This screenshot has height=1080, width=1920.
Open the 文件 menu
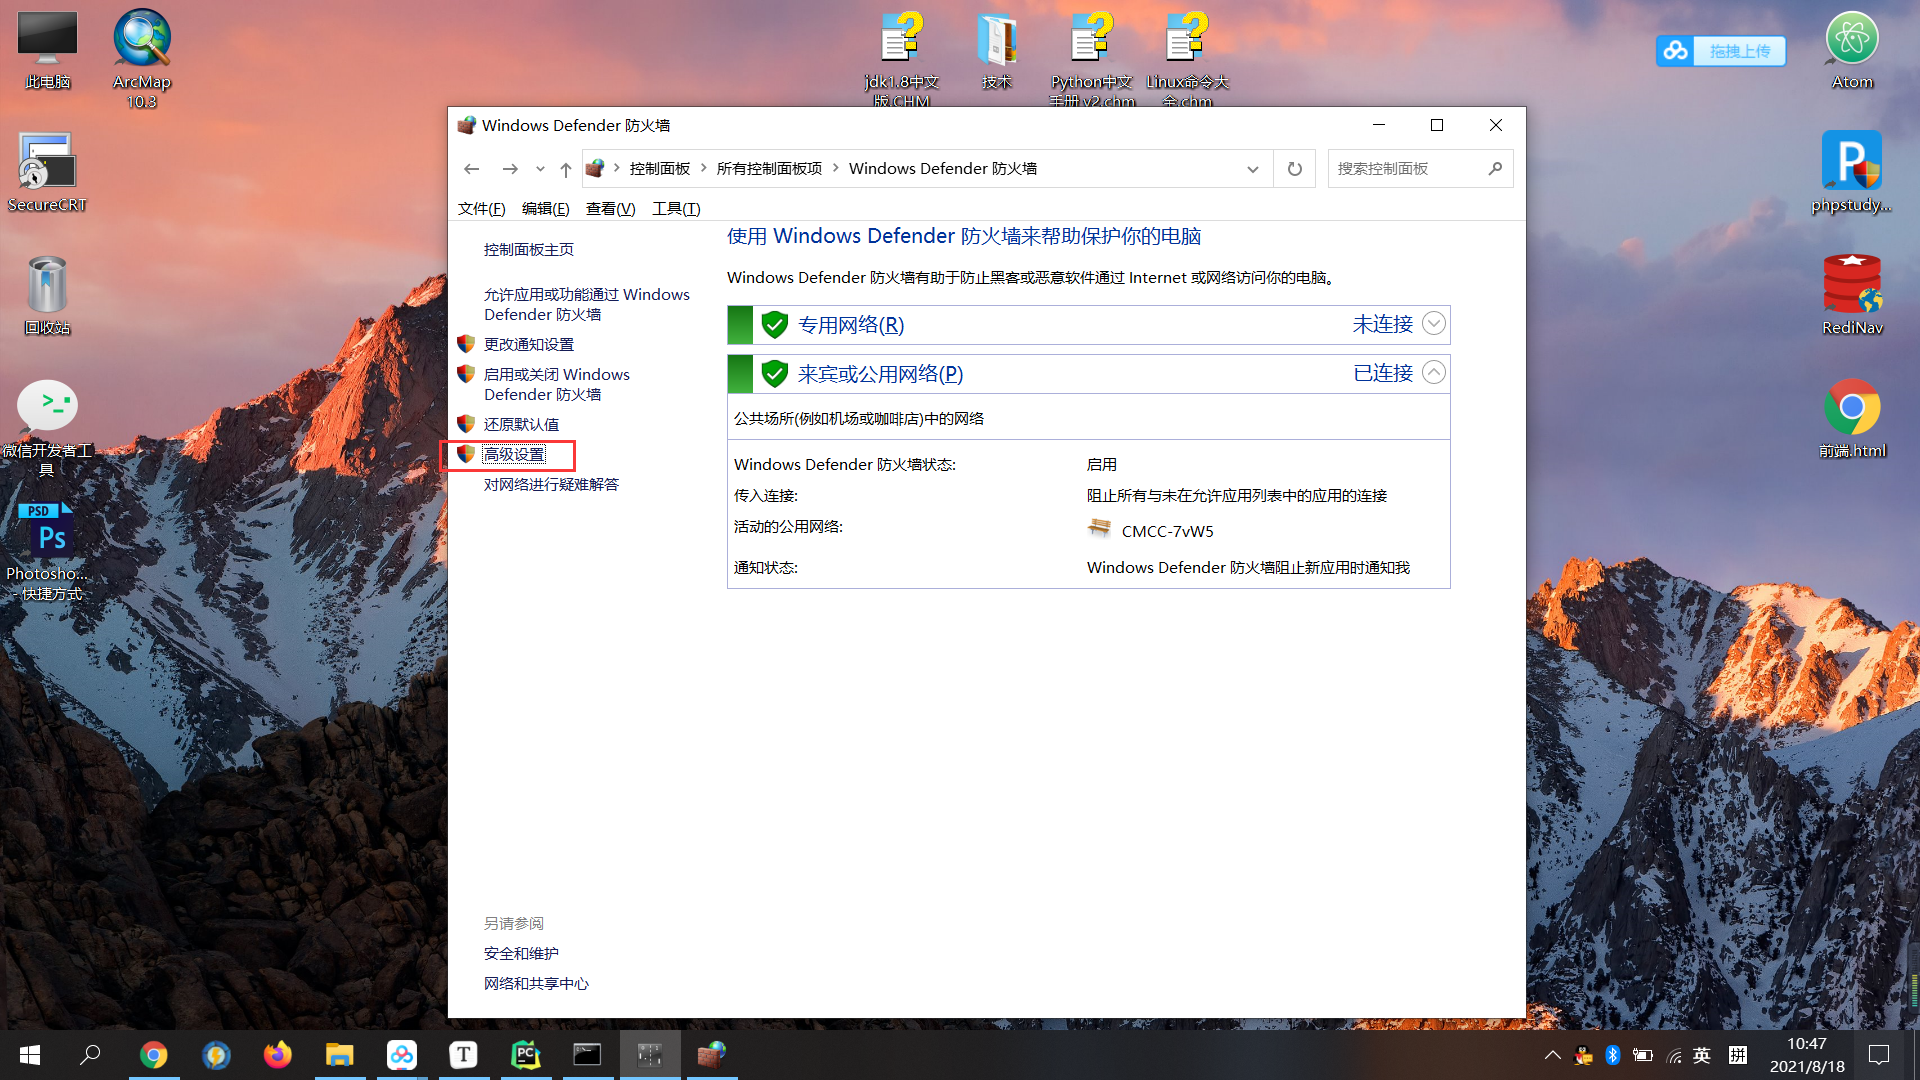(480, 208)
